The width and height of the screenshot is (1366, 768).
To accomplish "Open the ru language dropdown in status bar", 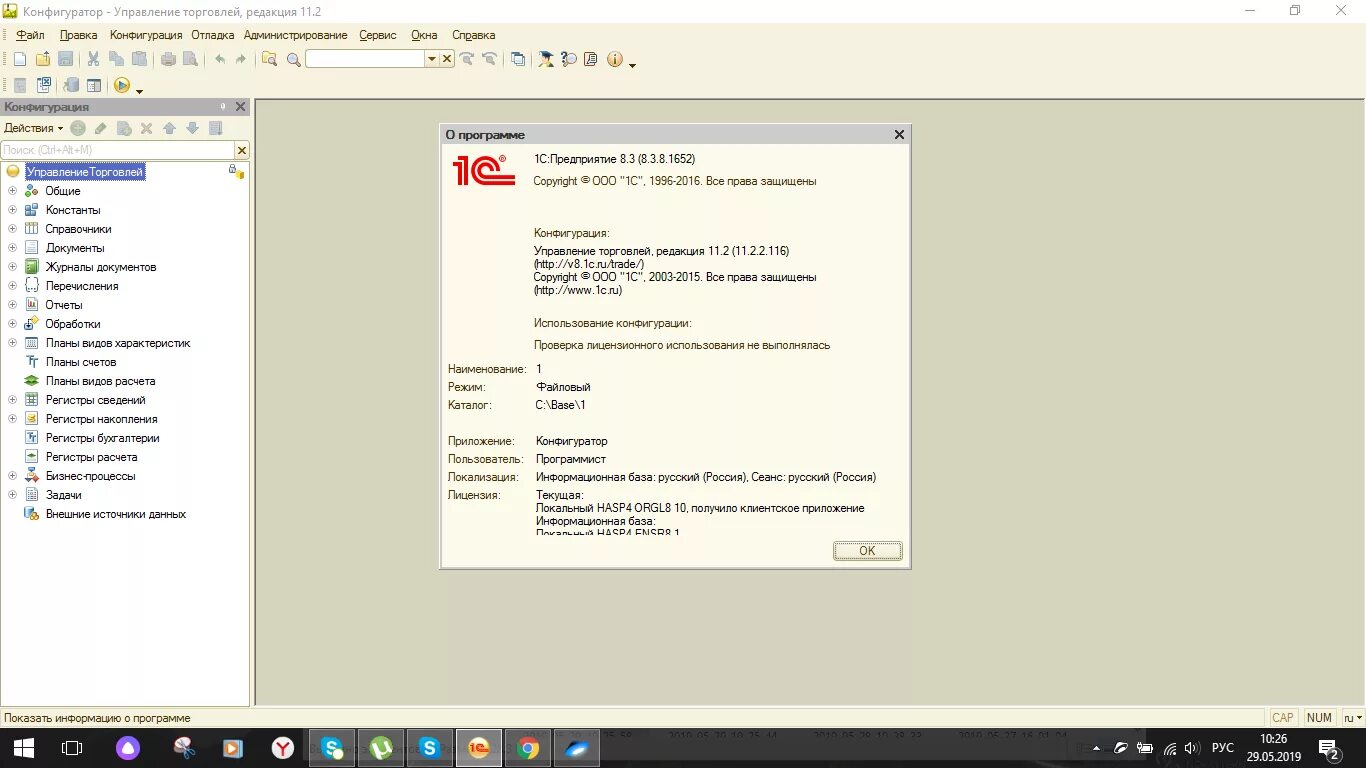I will coord(1352,718).
